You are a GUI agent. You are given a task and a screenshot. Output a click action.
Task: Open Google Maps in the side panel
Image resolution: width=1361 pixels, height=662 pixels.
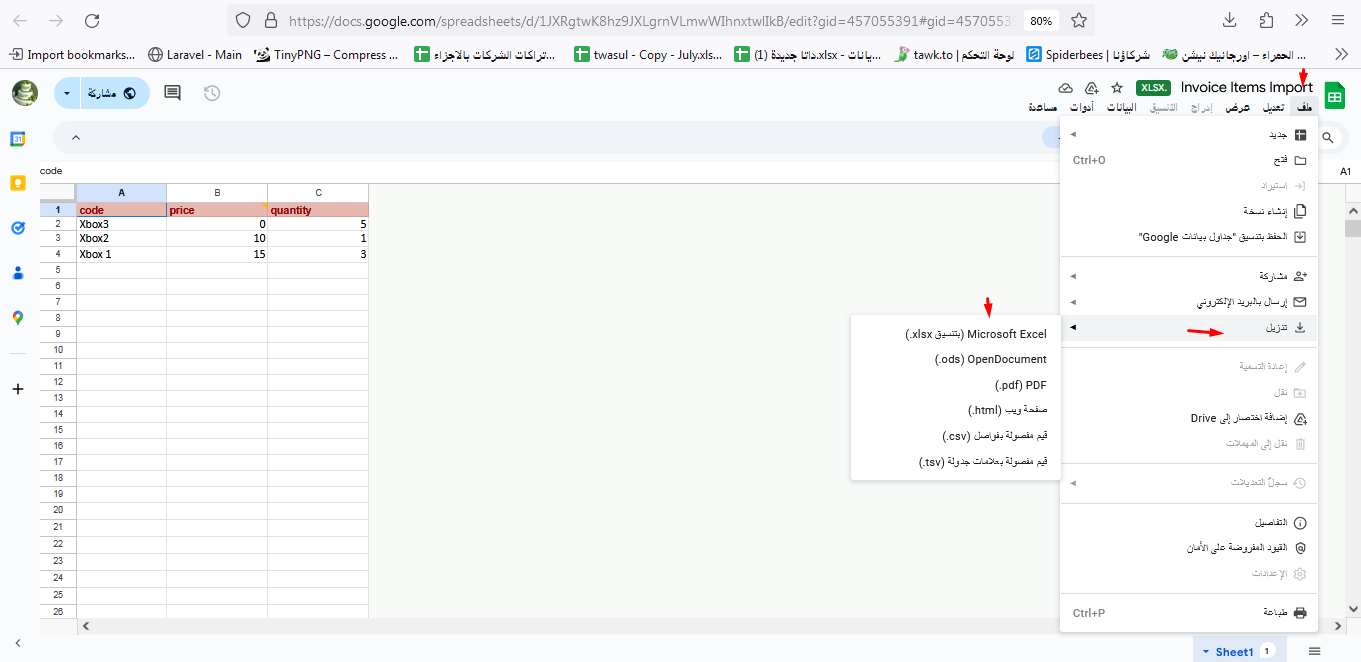tap(17, 317)
